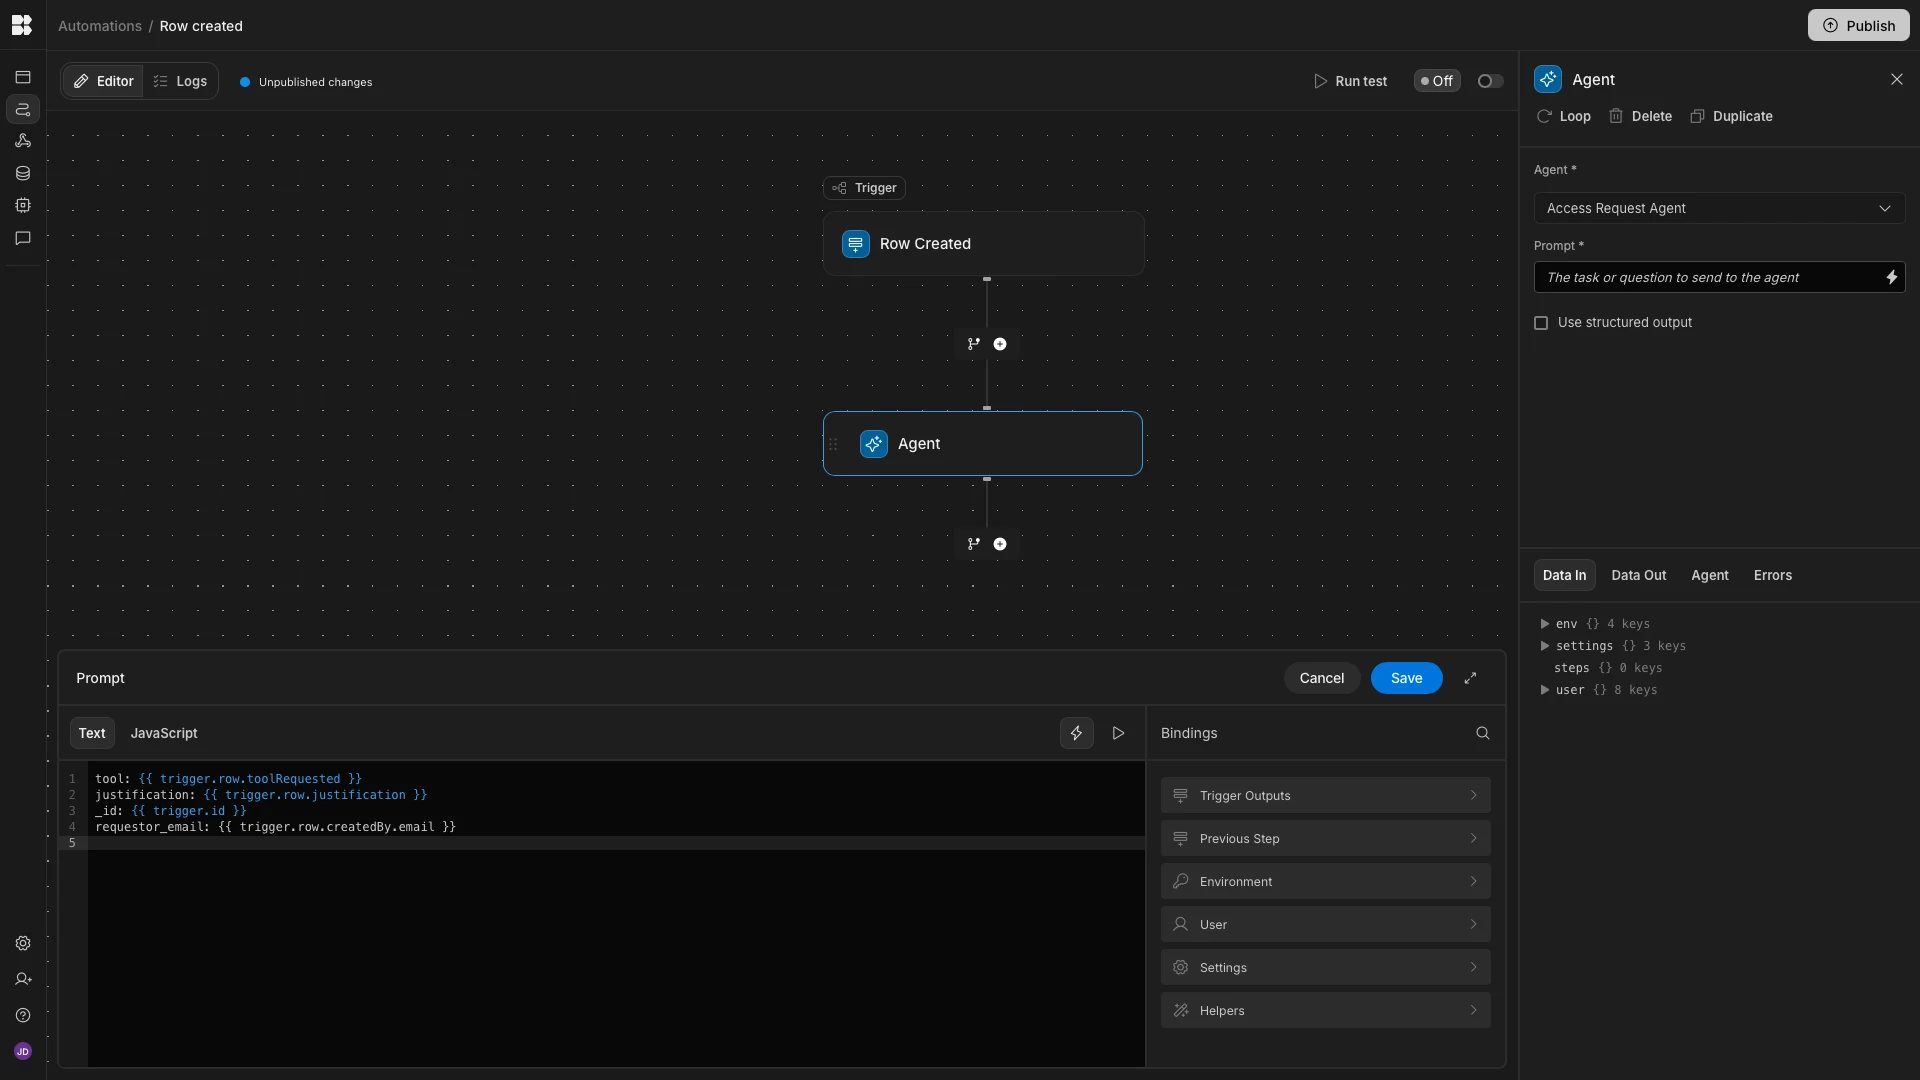1920x1080 pixels.
Task: Expand the settings tree node
Action: [1545, 646]
